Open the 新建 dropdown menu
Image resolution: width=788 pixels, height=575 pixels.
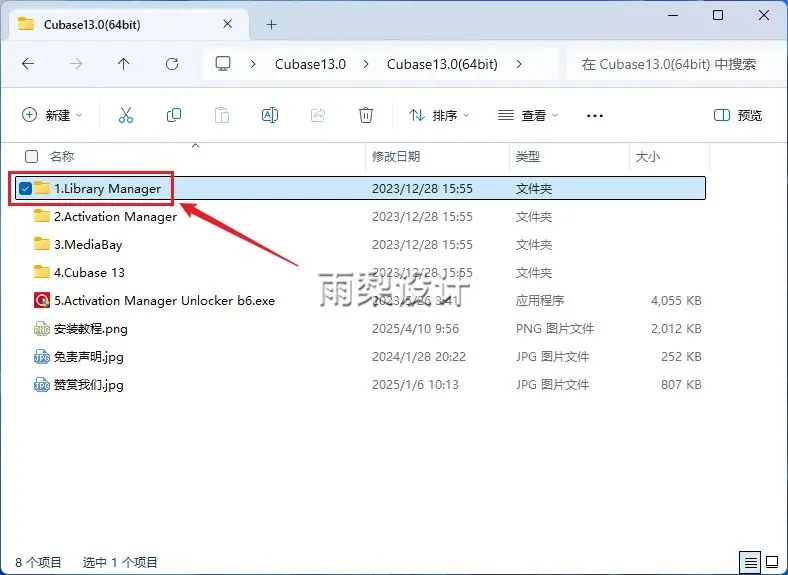52,115
